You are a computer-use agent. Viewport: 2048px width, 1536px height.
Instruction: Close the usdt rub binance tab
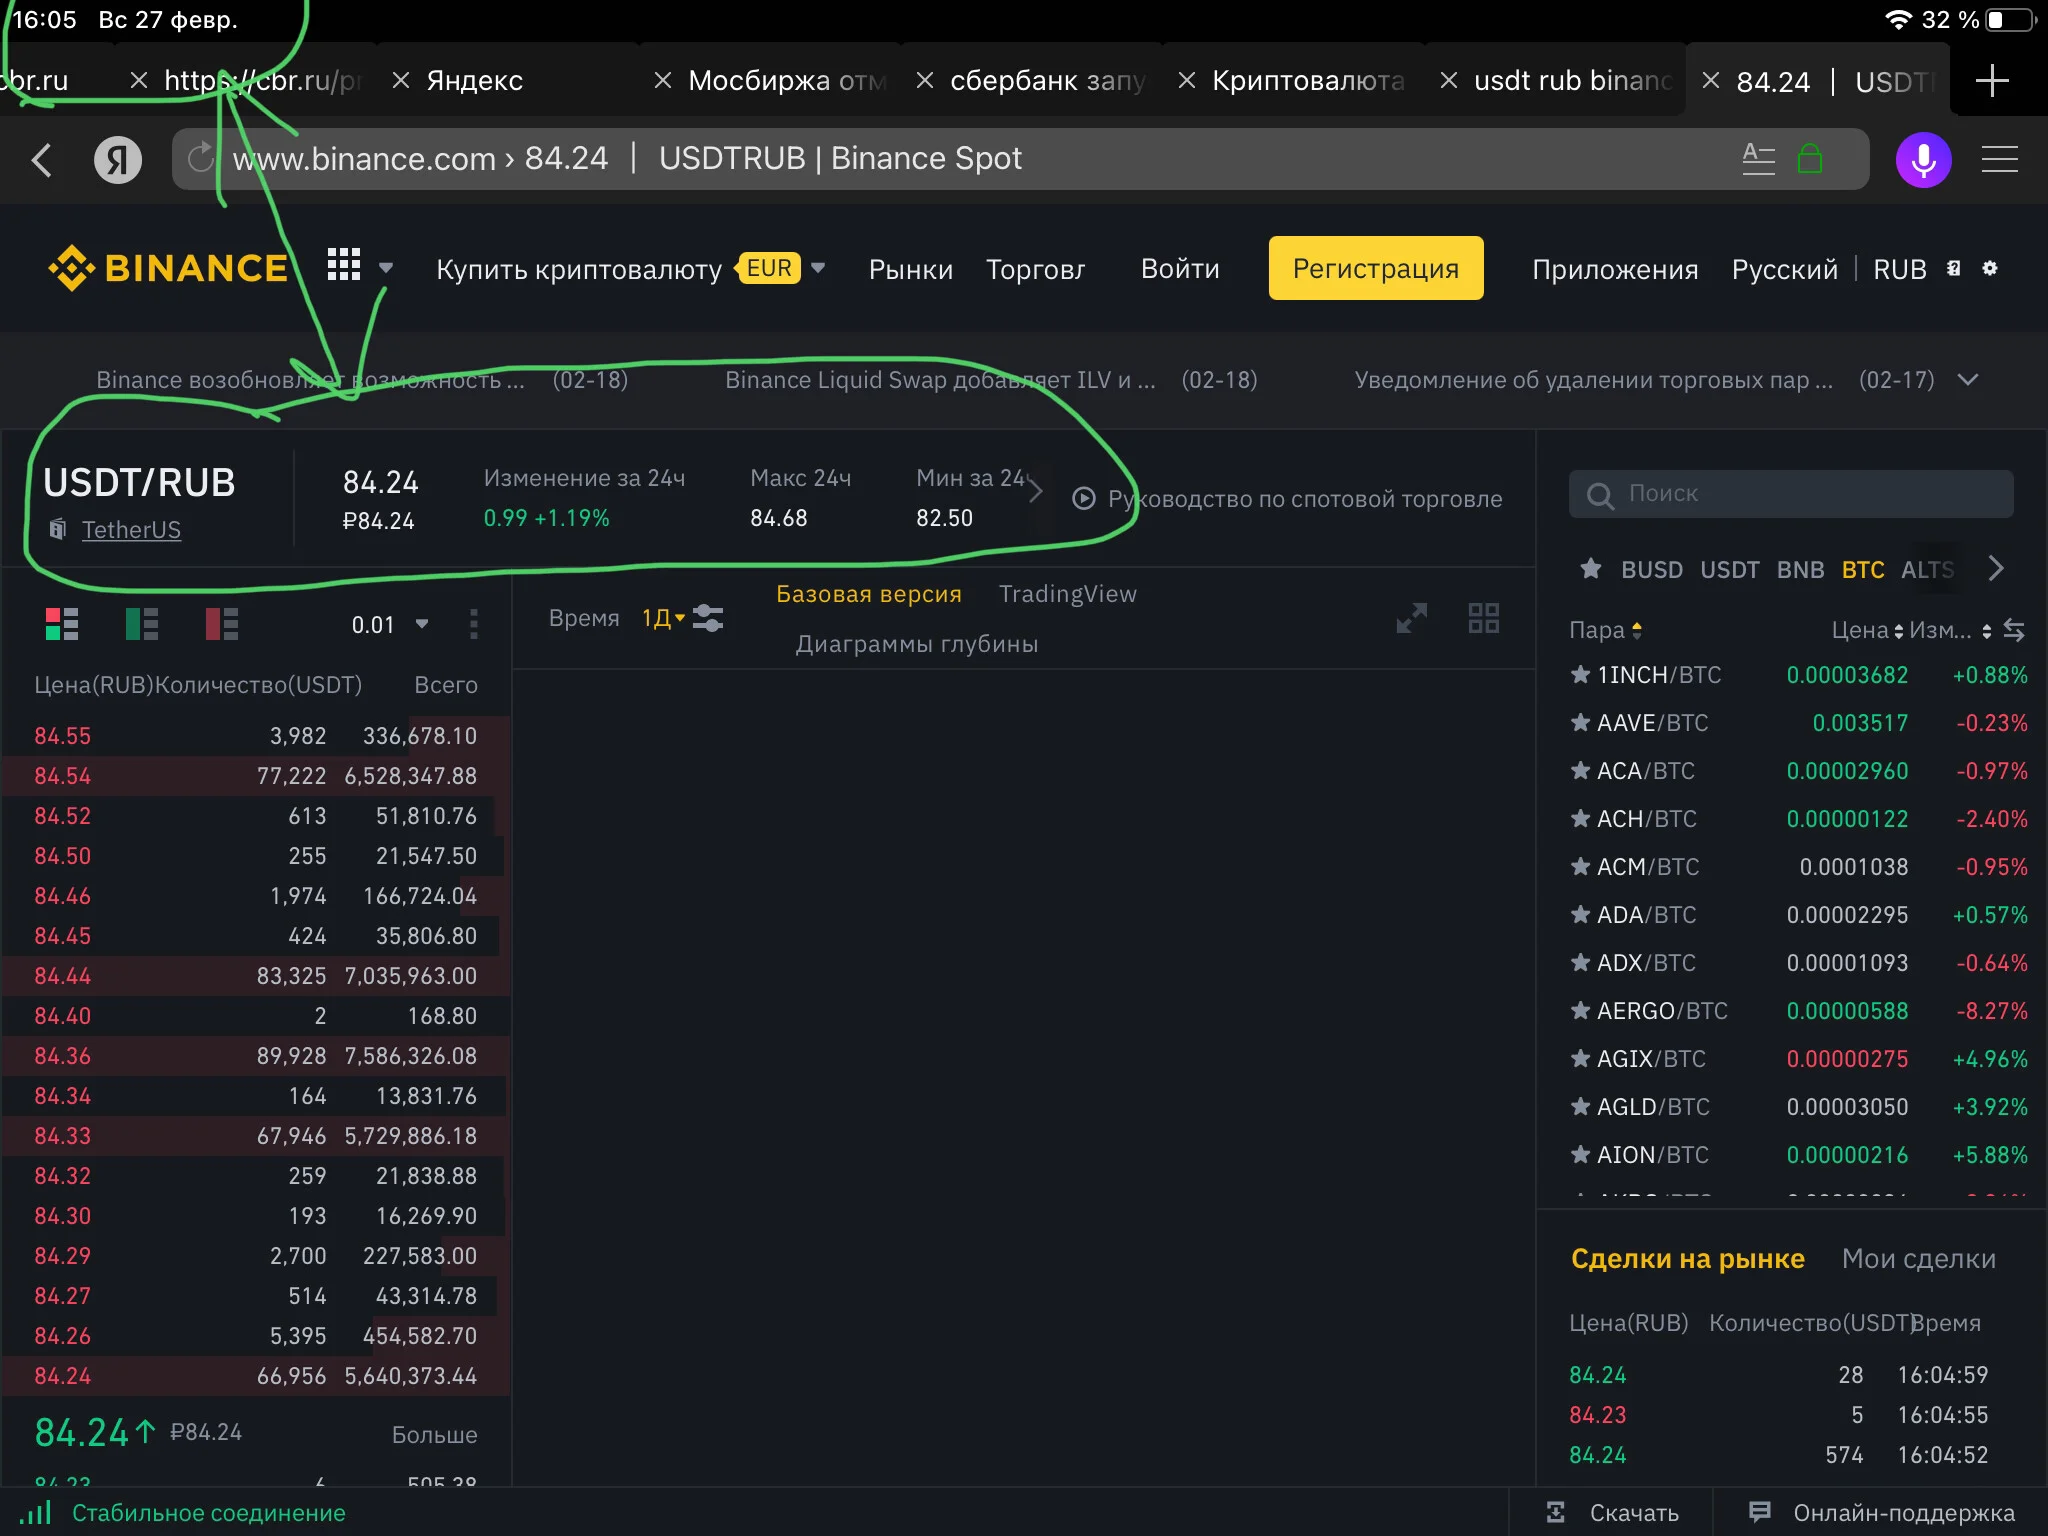pos(1448,81)
